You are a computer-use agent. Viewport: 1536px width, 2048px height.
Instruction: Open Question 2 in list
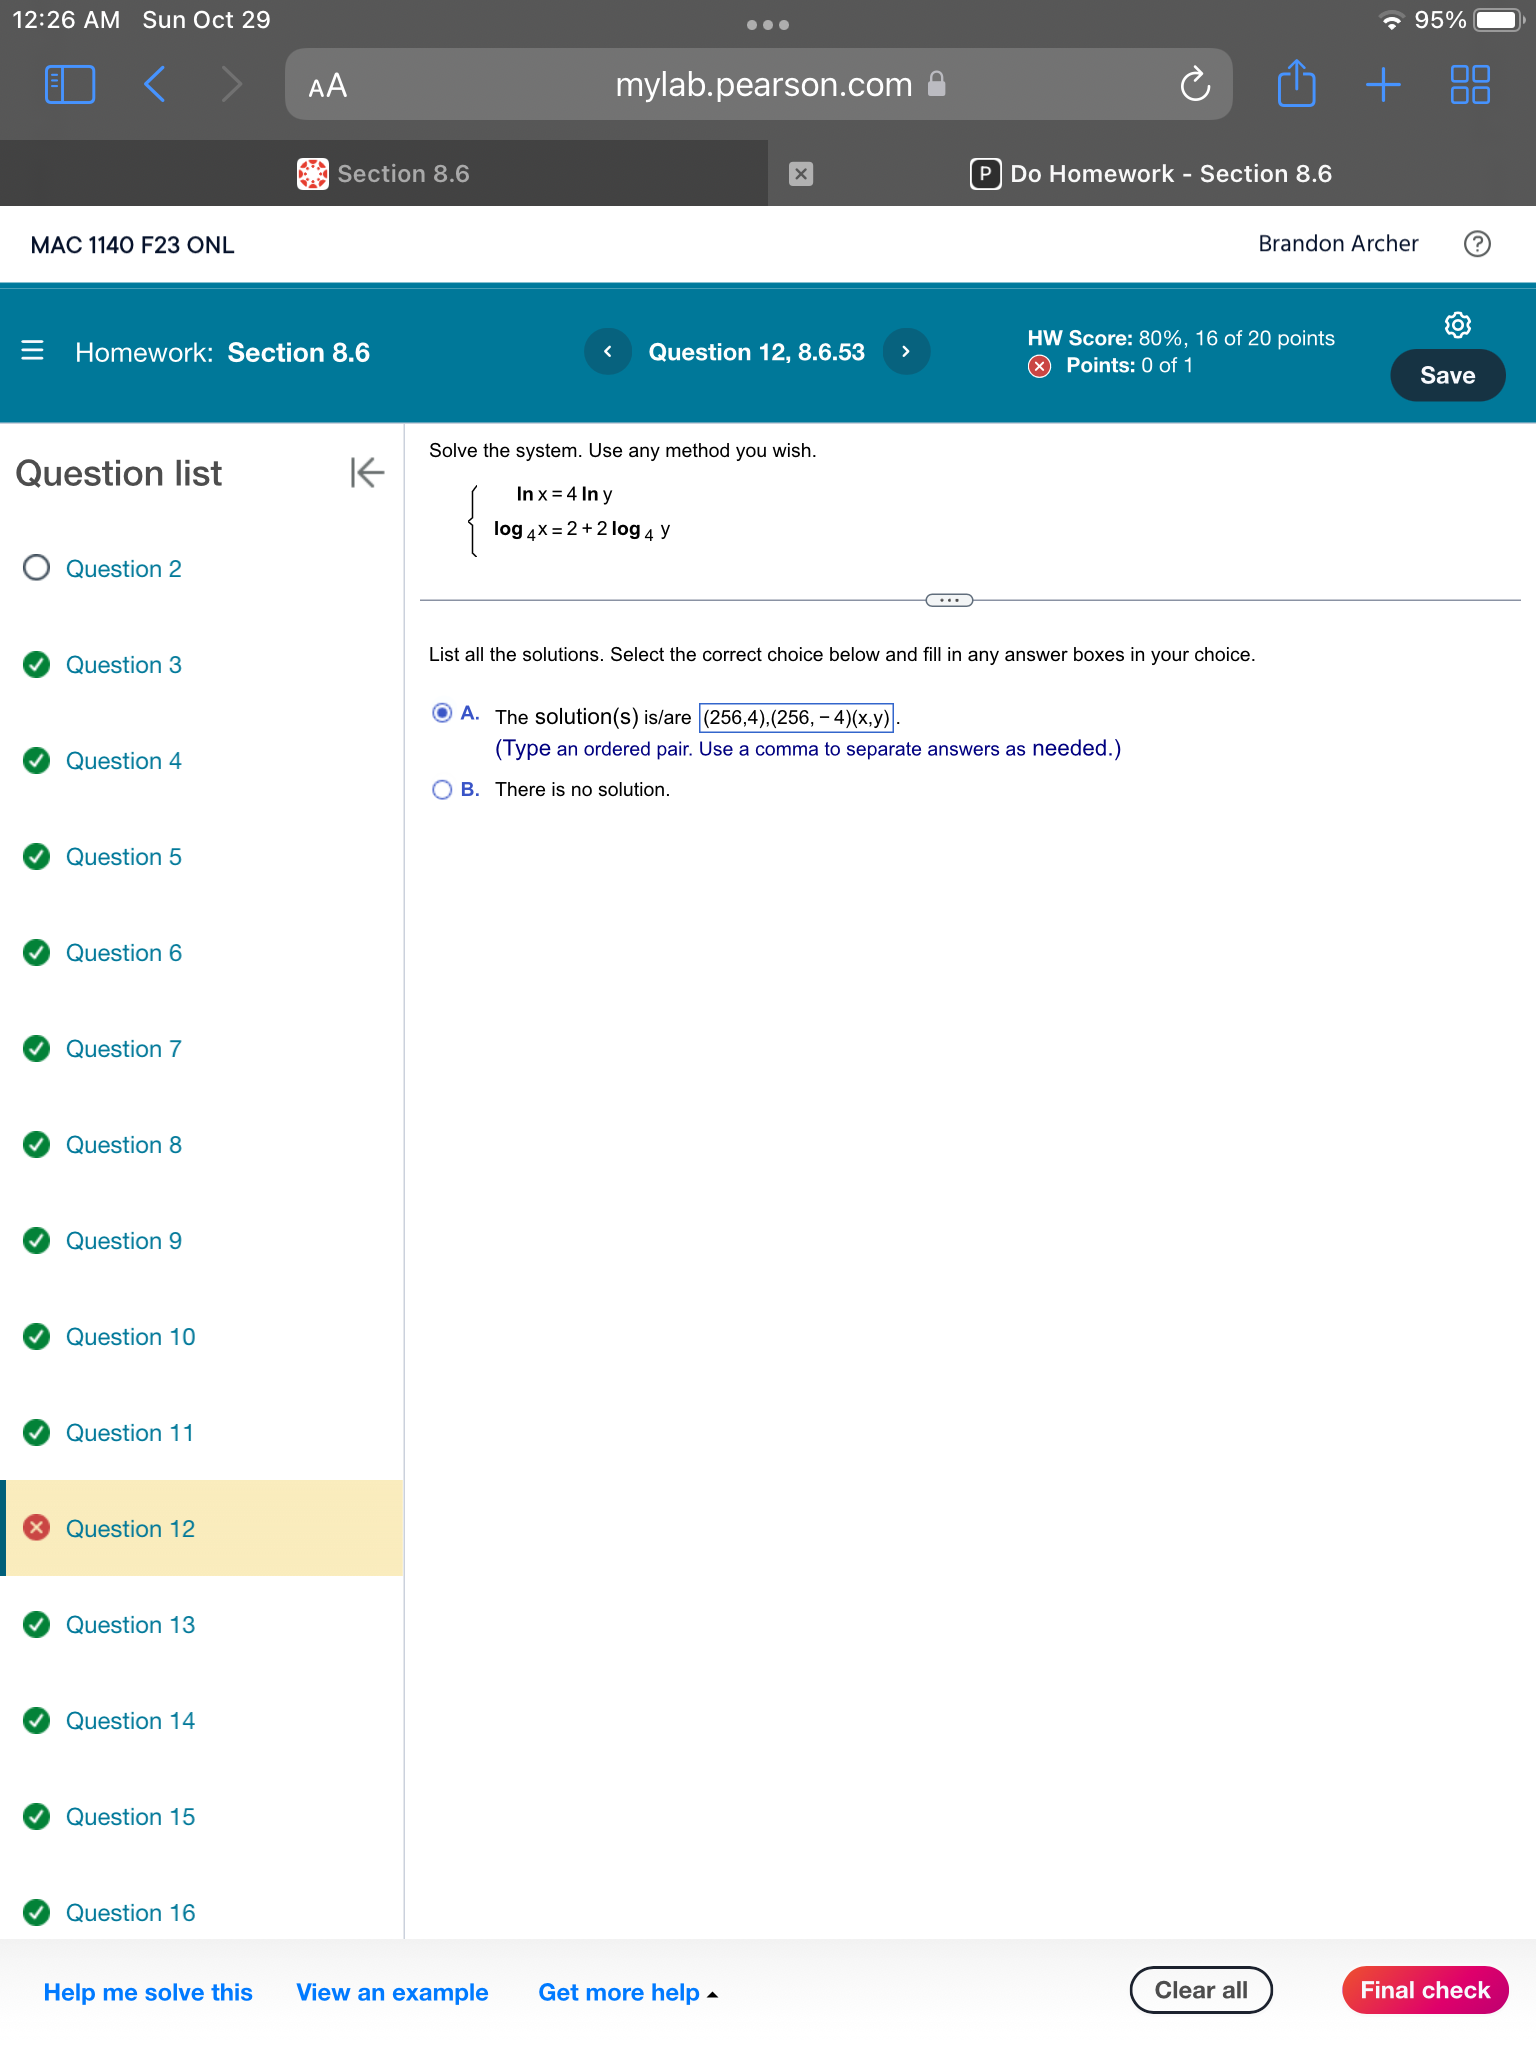[x=124, y=569]
